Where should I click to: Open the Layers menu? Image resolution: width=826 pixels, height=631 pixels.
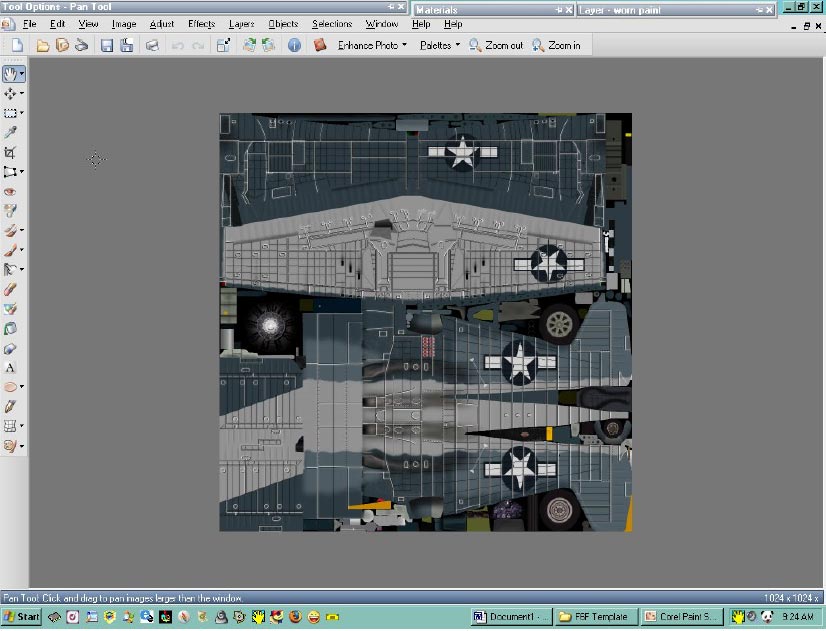click(x=241, y=23)
